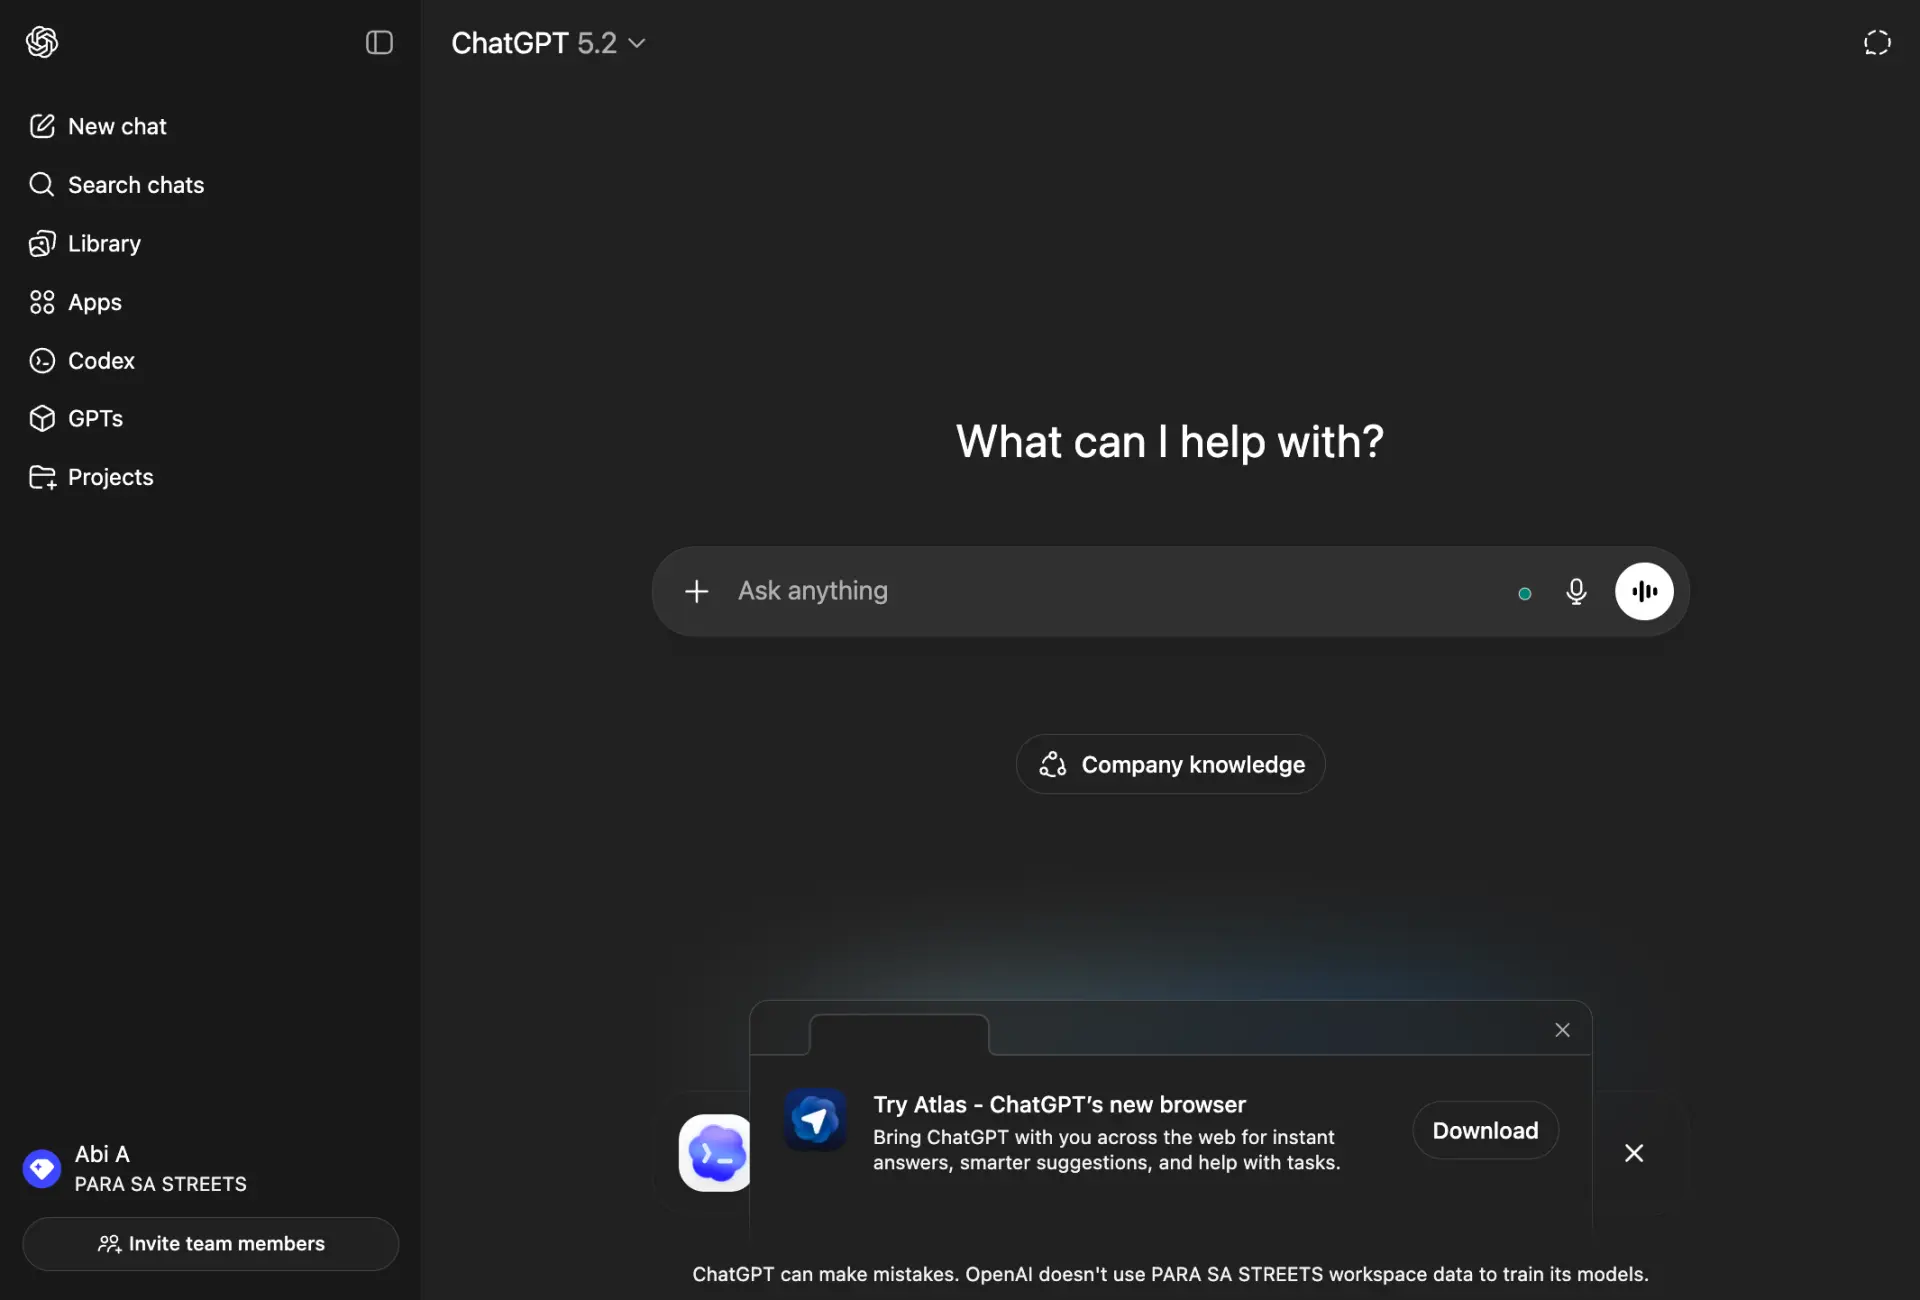
Task: Click the purple terminal app icon
Action: tap(715, 1153)
